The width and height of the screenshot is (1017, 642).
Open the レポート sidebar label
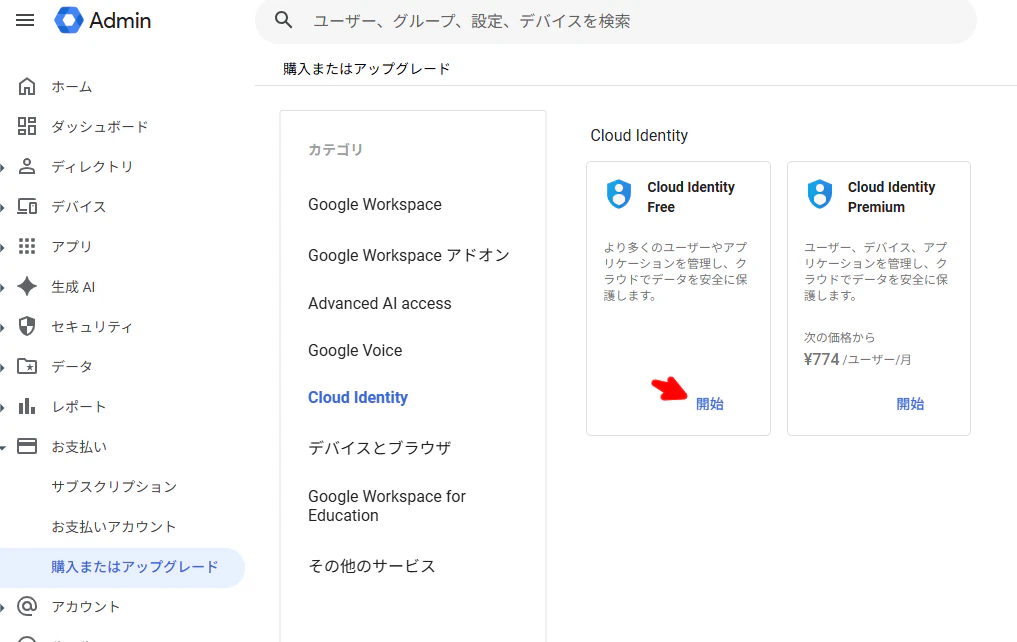pos(78,407)
